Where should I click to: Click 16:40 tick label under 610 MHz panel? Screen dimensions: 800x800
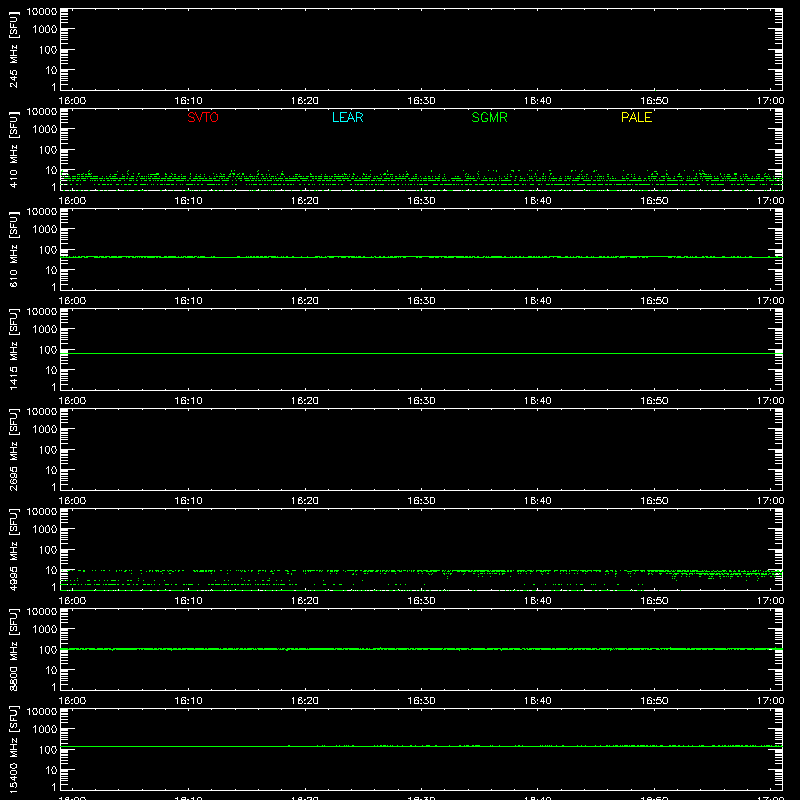click(538, 301)
